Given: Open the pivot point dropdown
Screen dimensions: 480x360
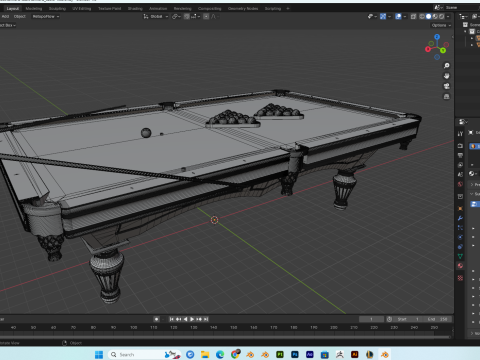Looking at the screenshot, I should coord(176,16).
